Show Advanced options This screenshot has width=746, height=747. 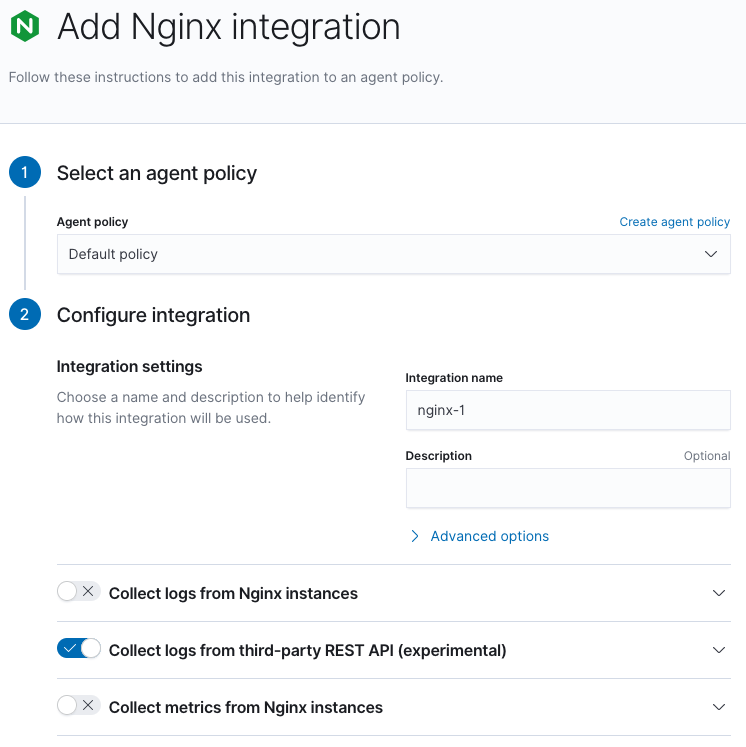(489, 536)
